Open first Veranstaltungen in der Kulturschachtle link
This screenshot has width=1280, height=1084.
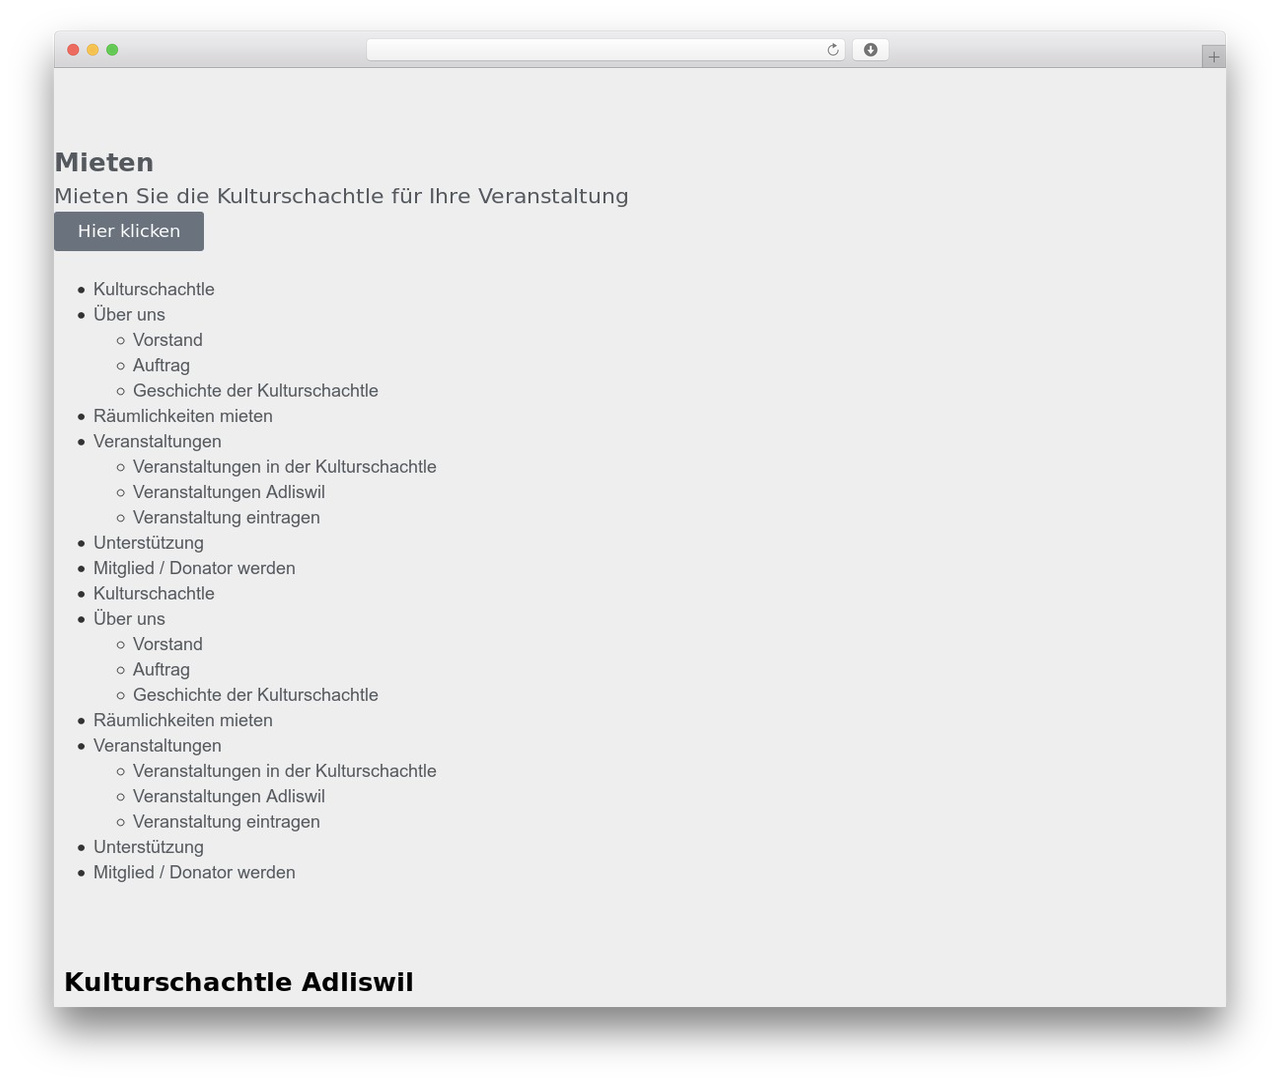tap(284, 467)
